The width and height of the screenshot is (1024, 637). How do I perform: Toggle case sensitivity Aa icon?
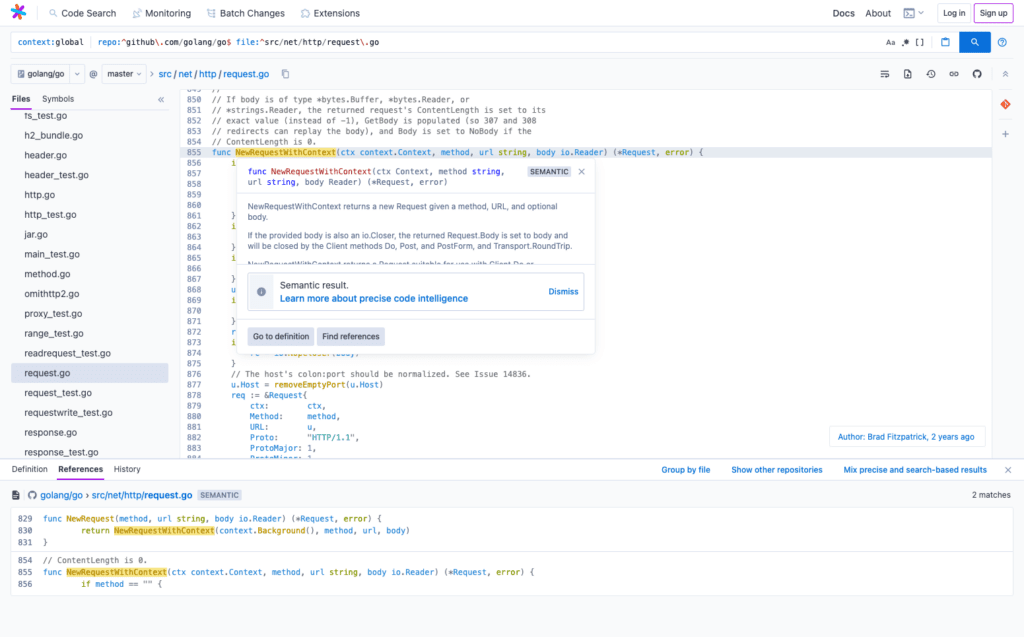click(x=890, y=42)
